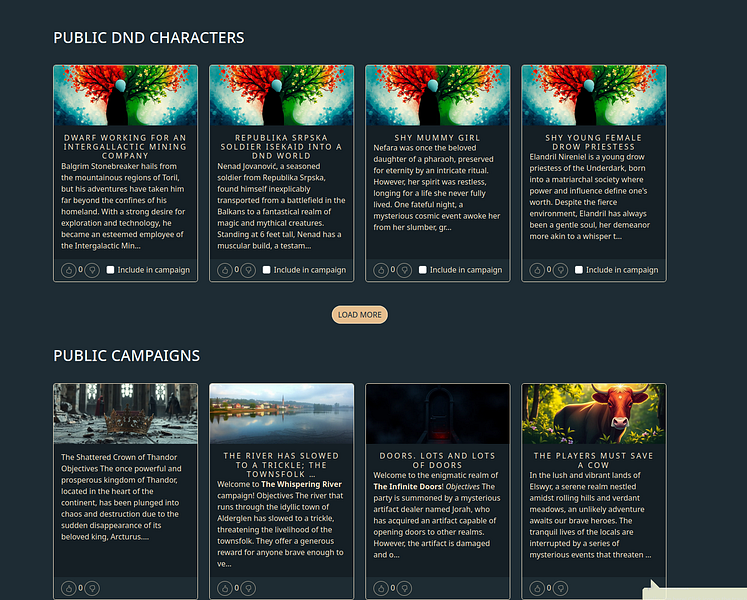Downvote the Players Must Save a Cow campaign
Viewport: 747px width, 600px height.
pos(561,589)
